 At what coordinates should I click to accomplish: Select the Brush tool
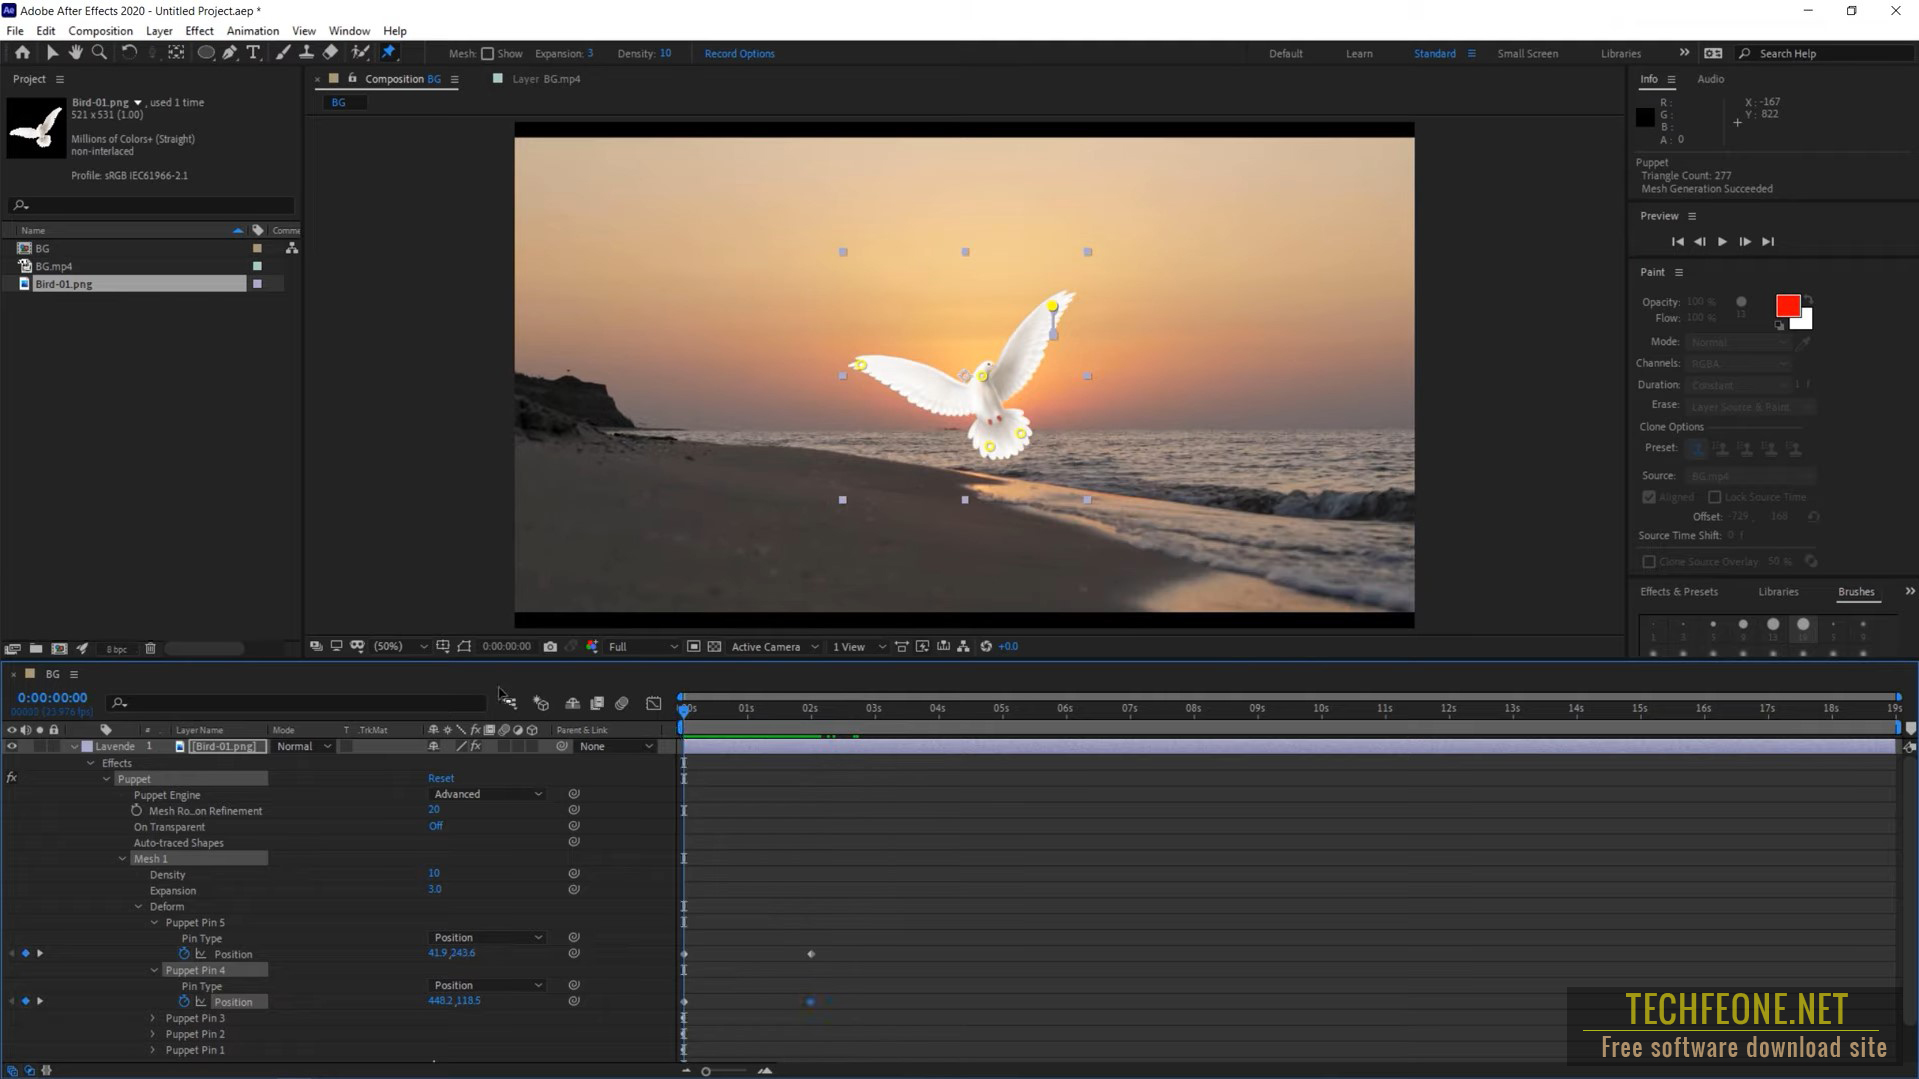pyautogui.click(x=283, y=53)
